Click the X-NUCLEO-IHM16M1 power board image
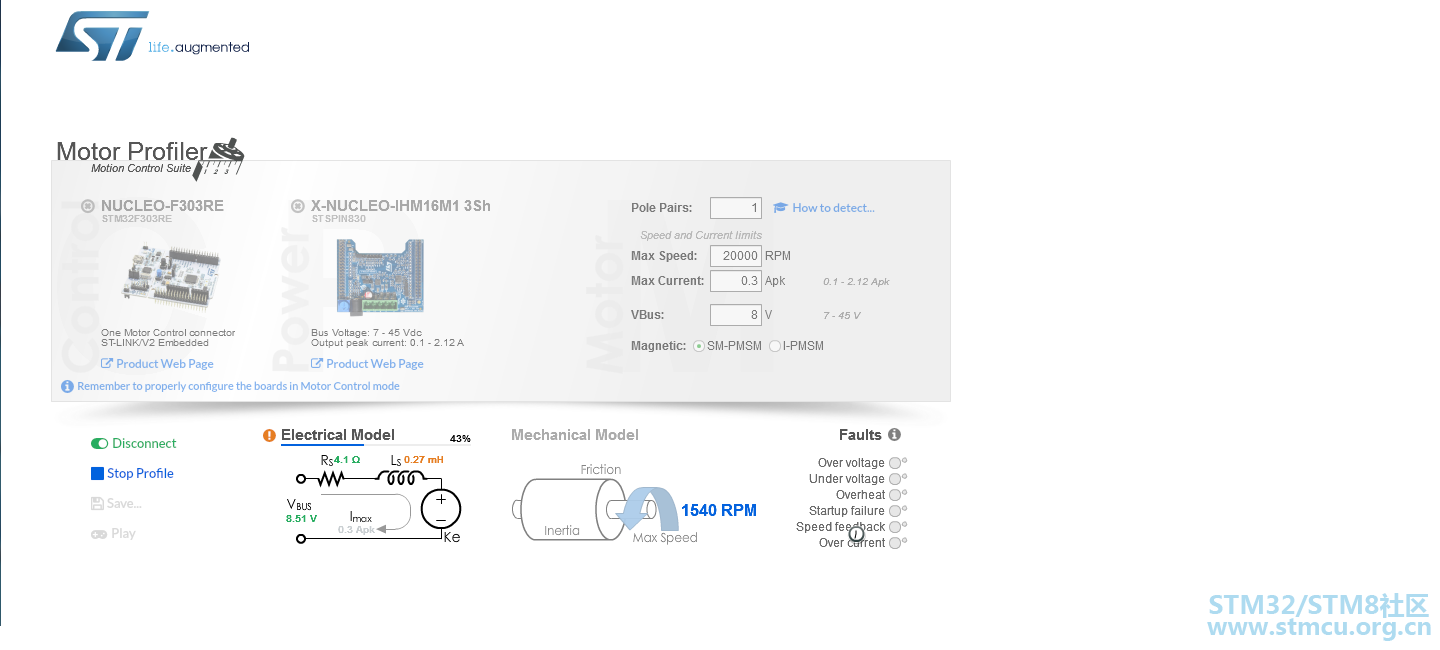The height and width of the screenshot is (650, 1440). click(380, 277)
